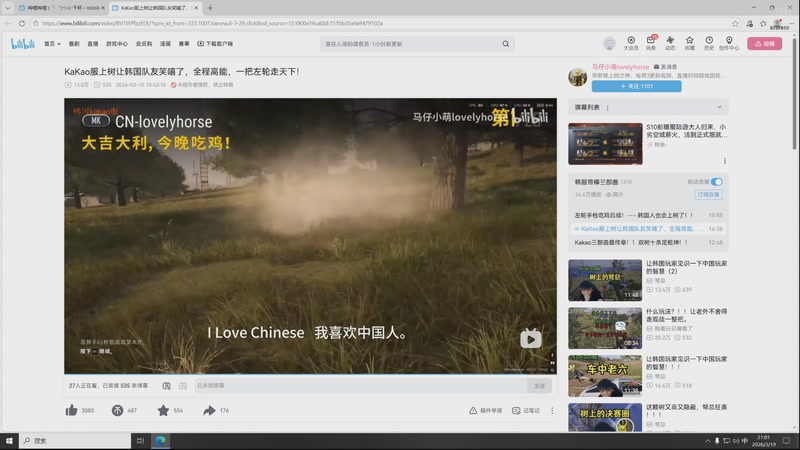Click 发消息 next to uploader name

click(x=665, y=67)
